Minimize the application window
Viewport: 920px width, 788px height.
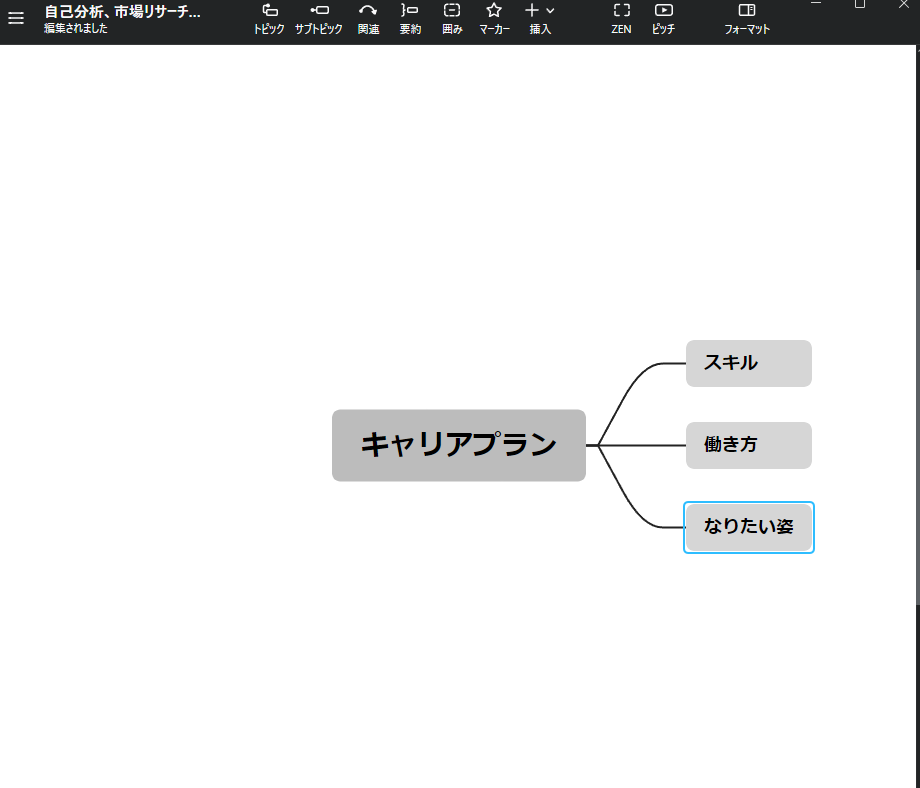coord(816,5)
